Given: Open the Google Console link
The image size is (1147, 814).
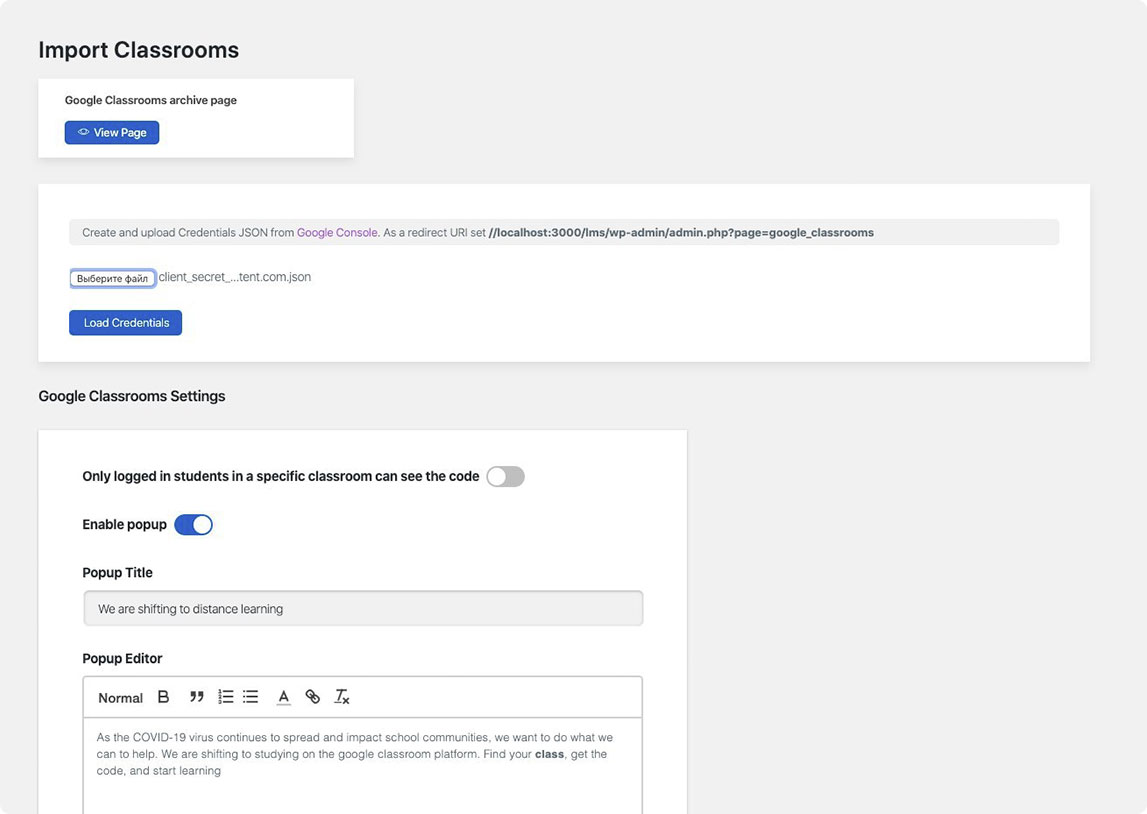Looking at the screenshot, I should pos(337,233).
